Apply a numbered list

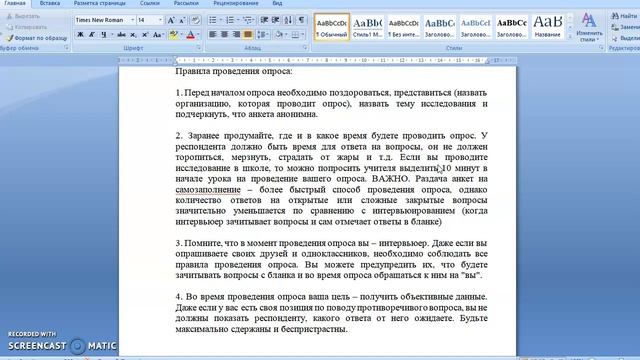(230, 20)
